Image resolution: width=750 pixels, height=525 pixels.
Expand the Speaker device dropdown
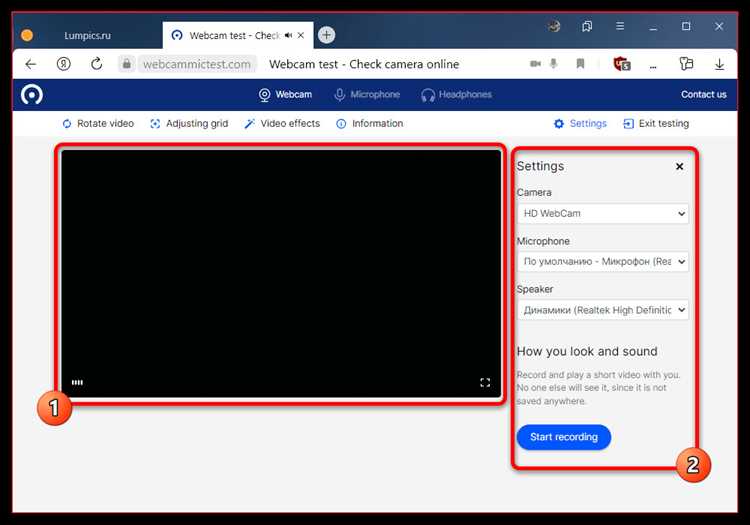(x=603, y=310)
